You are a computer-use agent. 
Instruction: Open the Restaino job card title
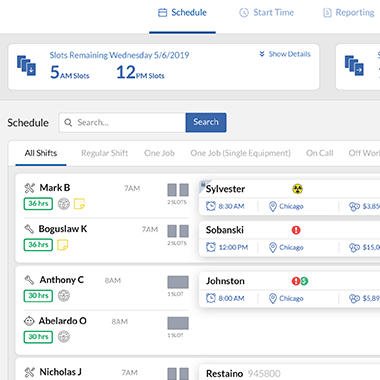click(224, 373)
